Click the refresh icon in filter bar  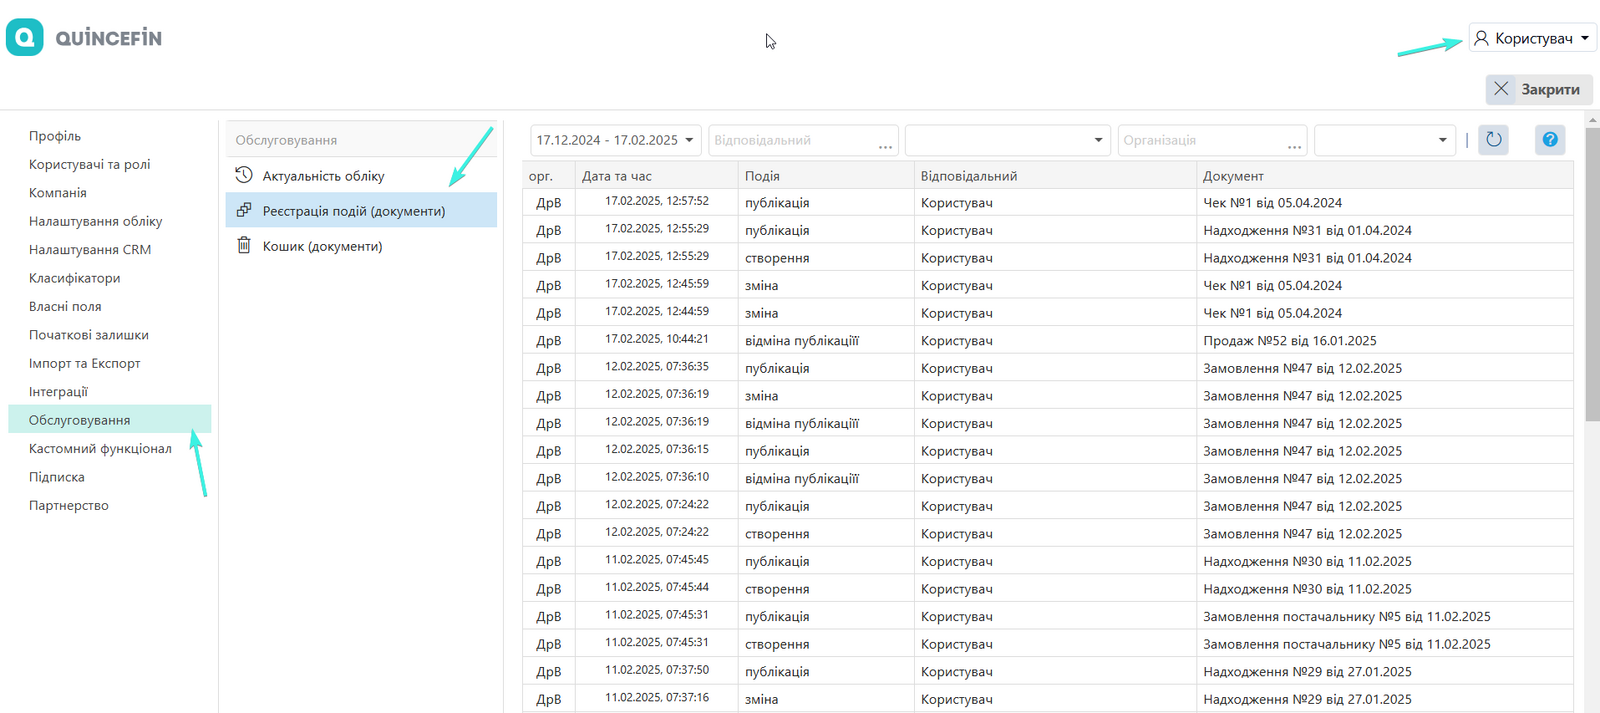click(1493, 140)
